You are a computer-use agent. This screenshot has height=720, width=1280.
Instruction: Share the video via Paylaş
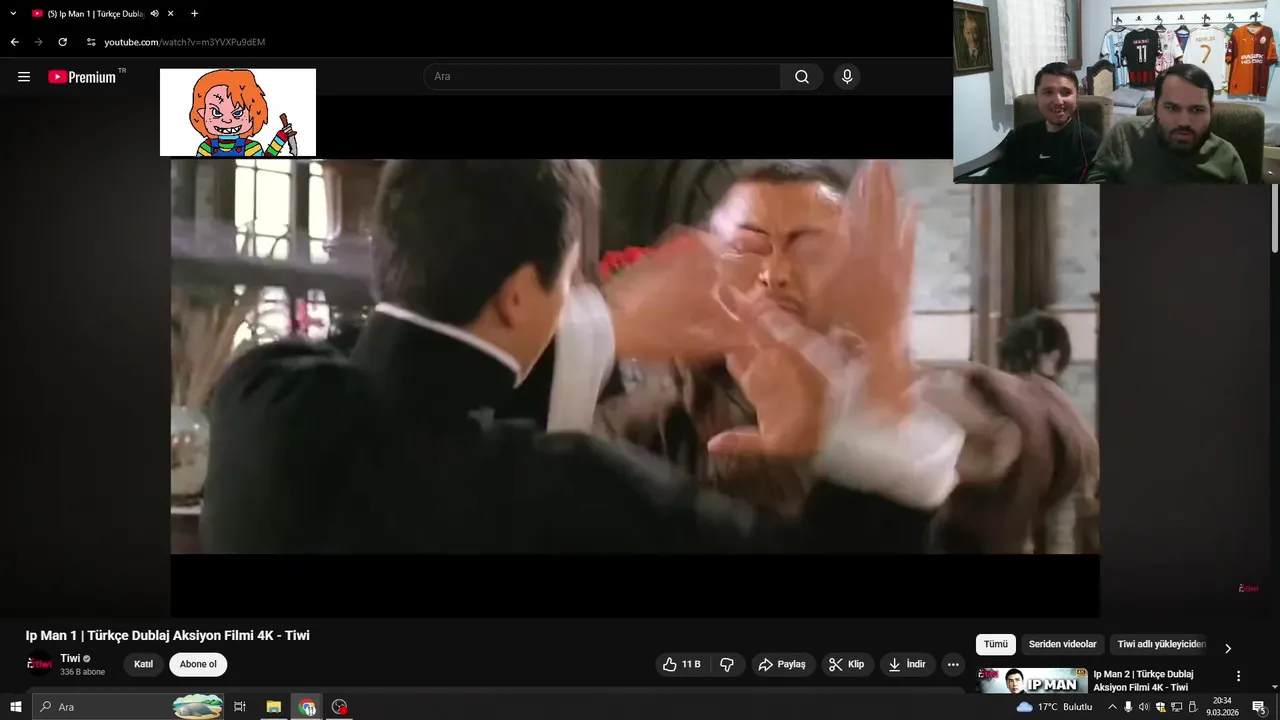[x=782, y=664]
